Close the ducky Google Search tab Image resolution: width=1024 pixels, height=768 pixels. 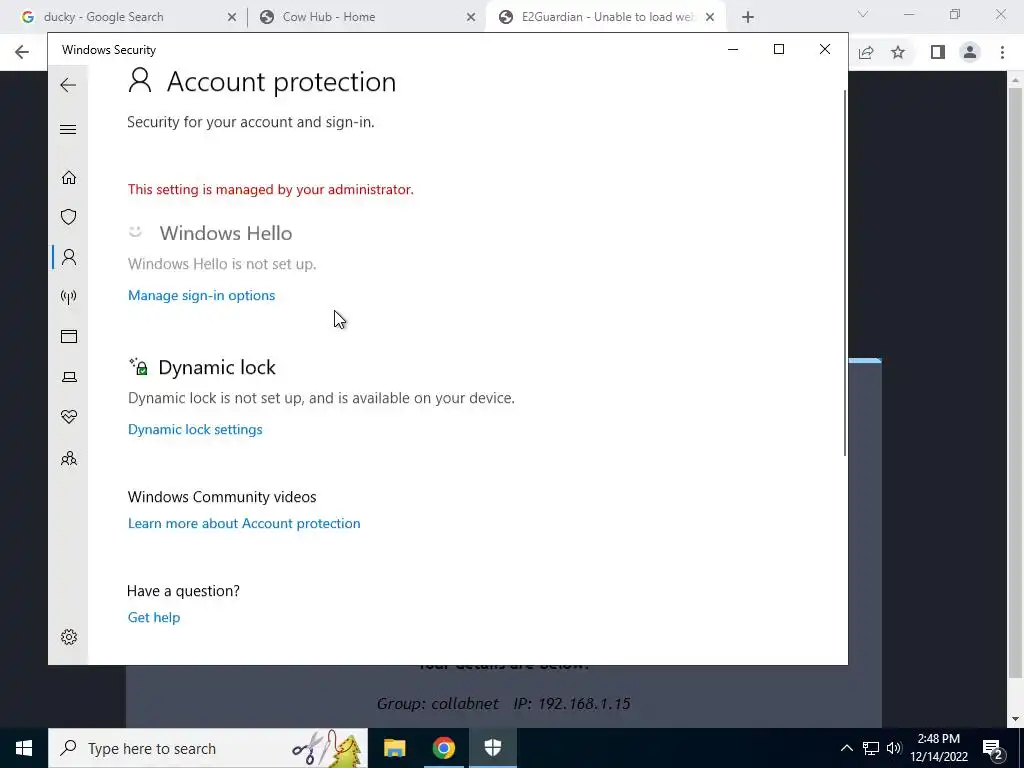coord(232,17)
